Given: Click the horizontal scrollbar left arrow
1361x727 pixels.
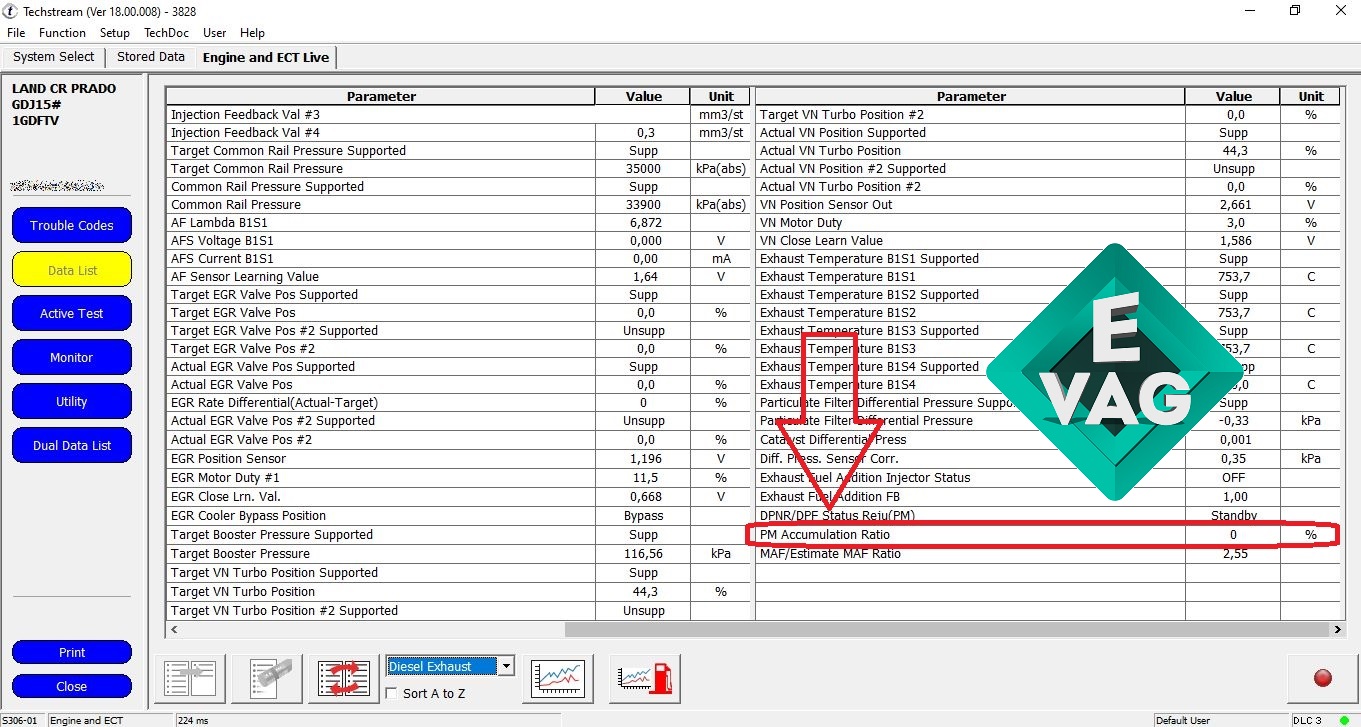Looking at the screenshot, I should coord(174,630).
